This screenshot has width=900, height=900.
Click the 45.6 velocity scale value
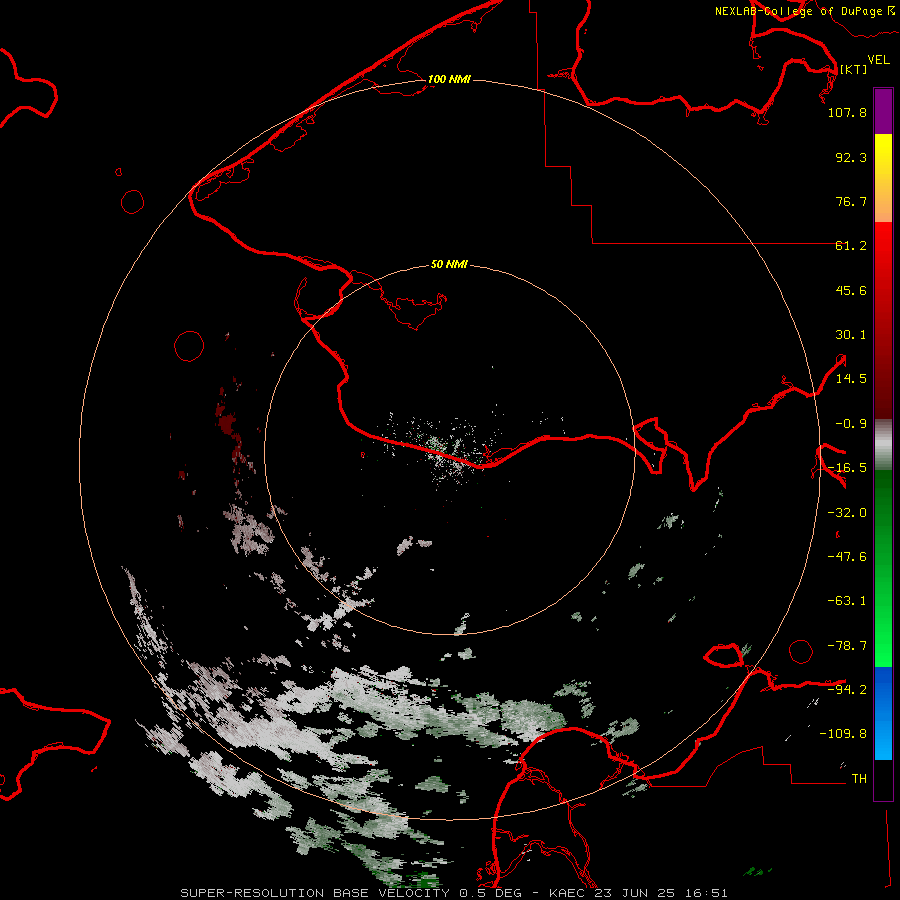tap(851, 290)
